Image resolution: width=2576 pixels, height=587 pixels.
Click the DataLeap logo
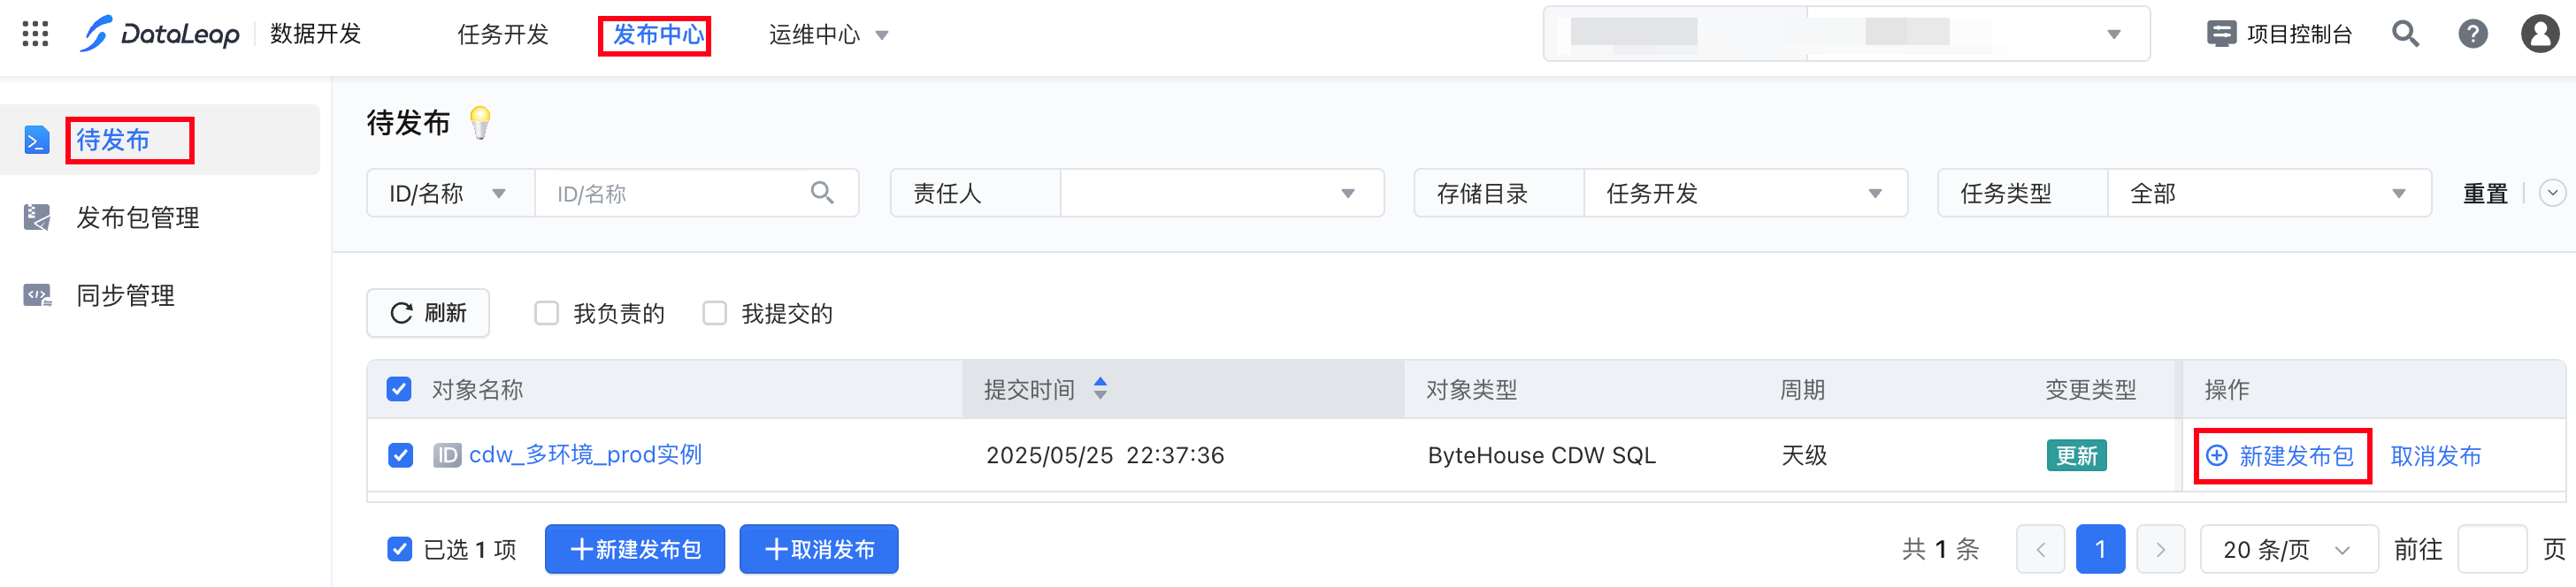click(x=160, y=34)
